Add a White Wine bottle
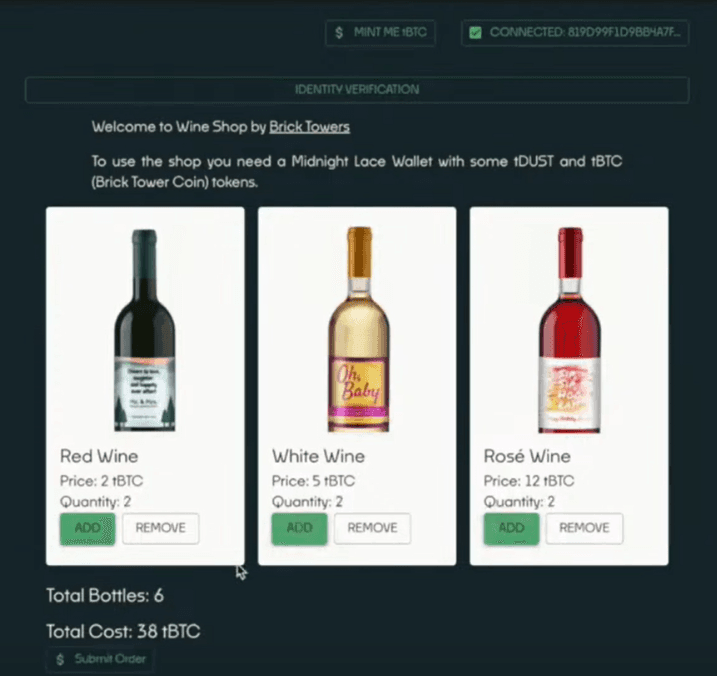Screen dimensions: 717x677 [300, 528]
